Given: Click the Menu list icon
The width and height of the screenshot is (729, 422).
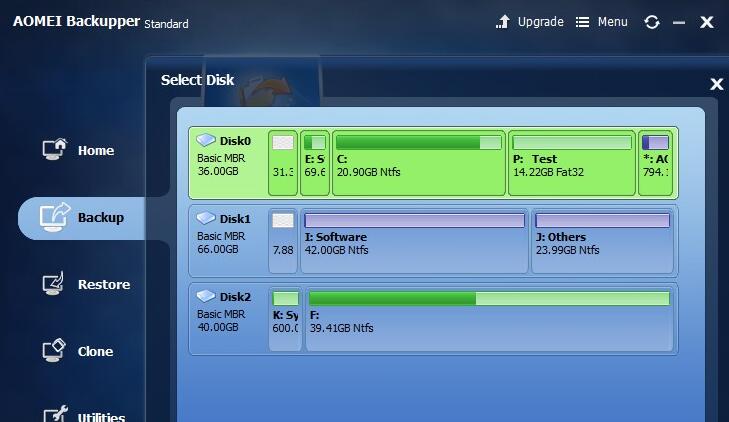Looking at the screenshot, I should coord(582,22).
